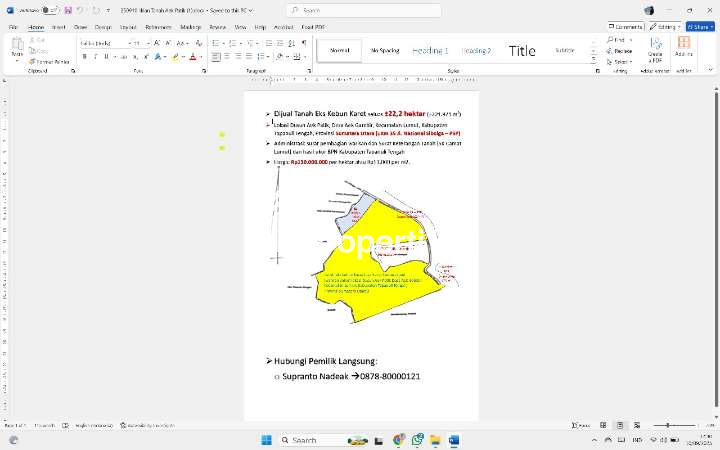Viewport: 720px width, 450px height.
Task: Toggle subscript formatting
Action: 135,56
